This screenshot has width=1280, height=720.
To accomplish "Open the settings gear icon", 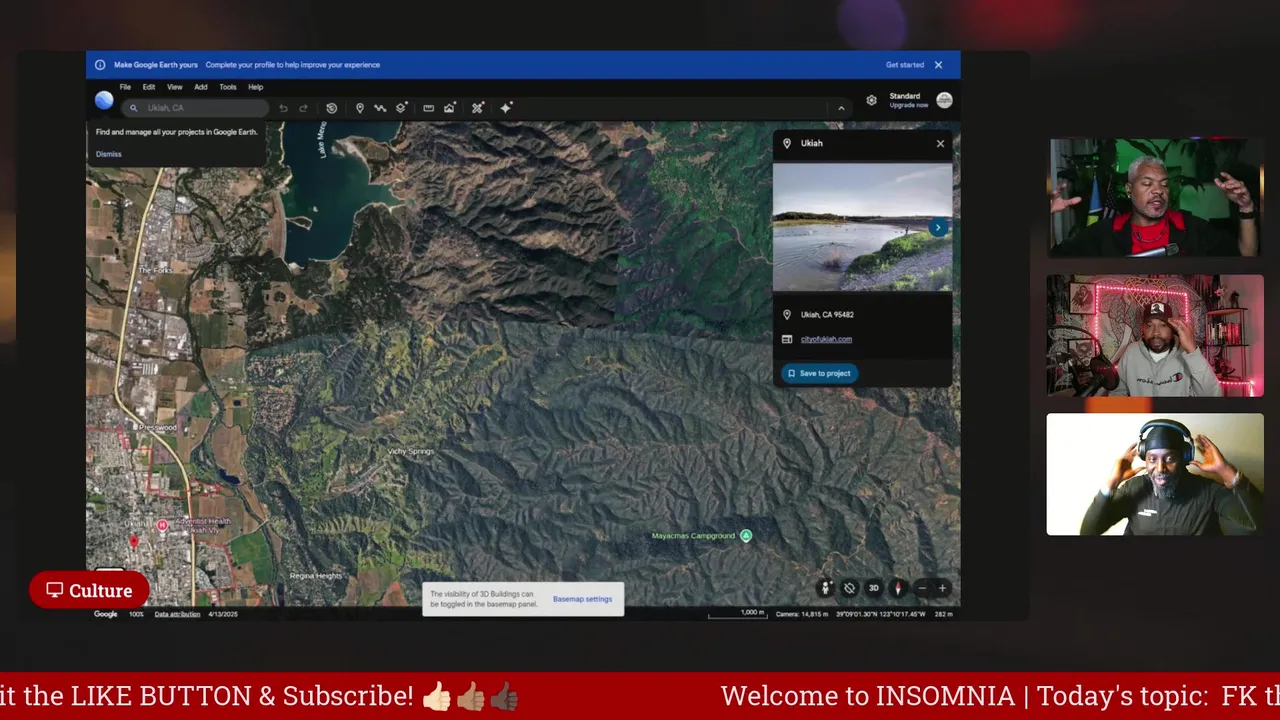I will coord(871,100).
